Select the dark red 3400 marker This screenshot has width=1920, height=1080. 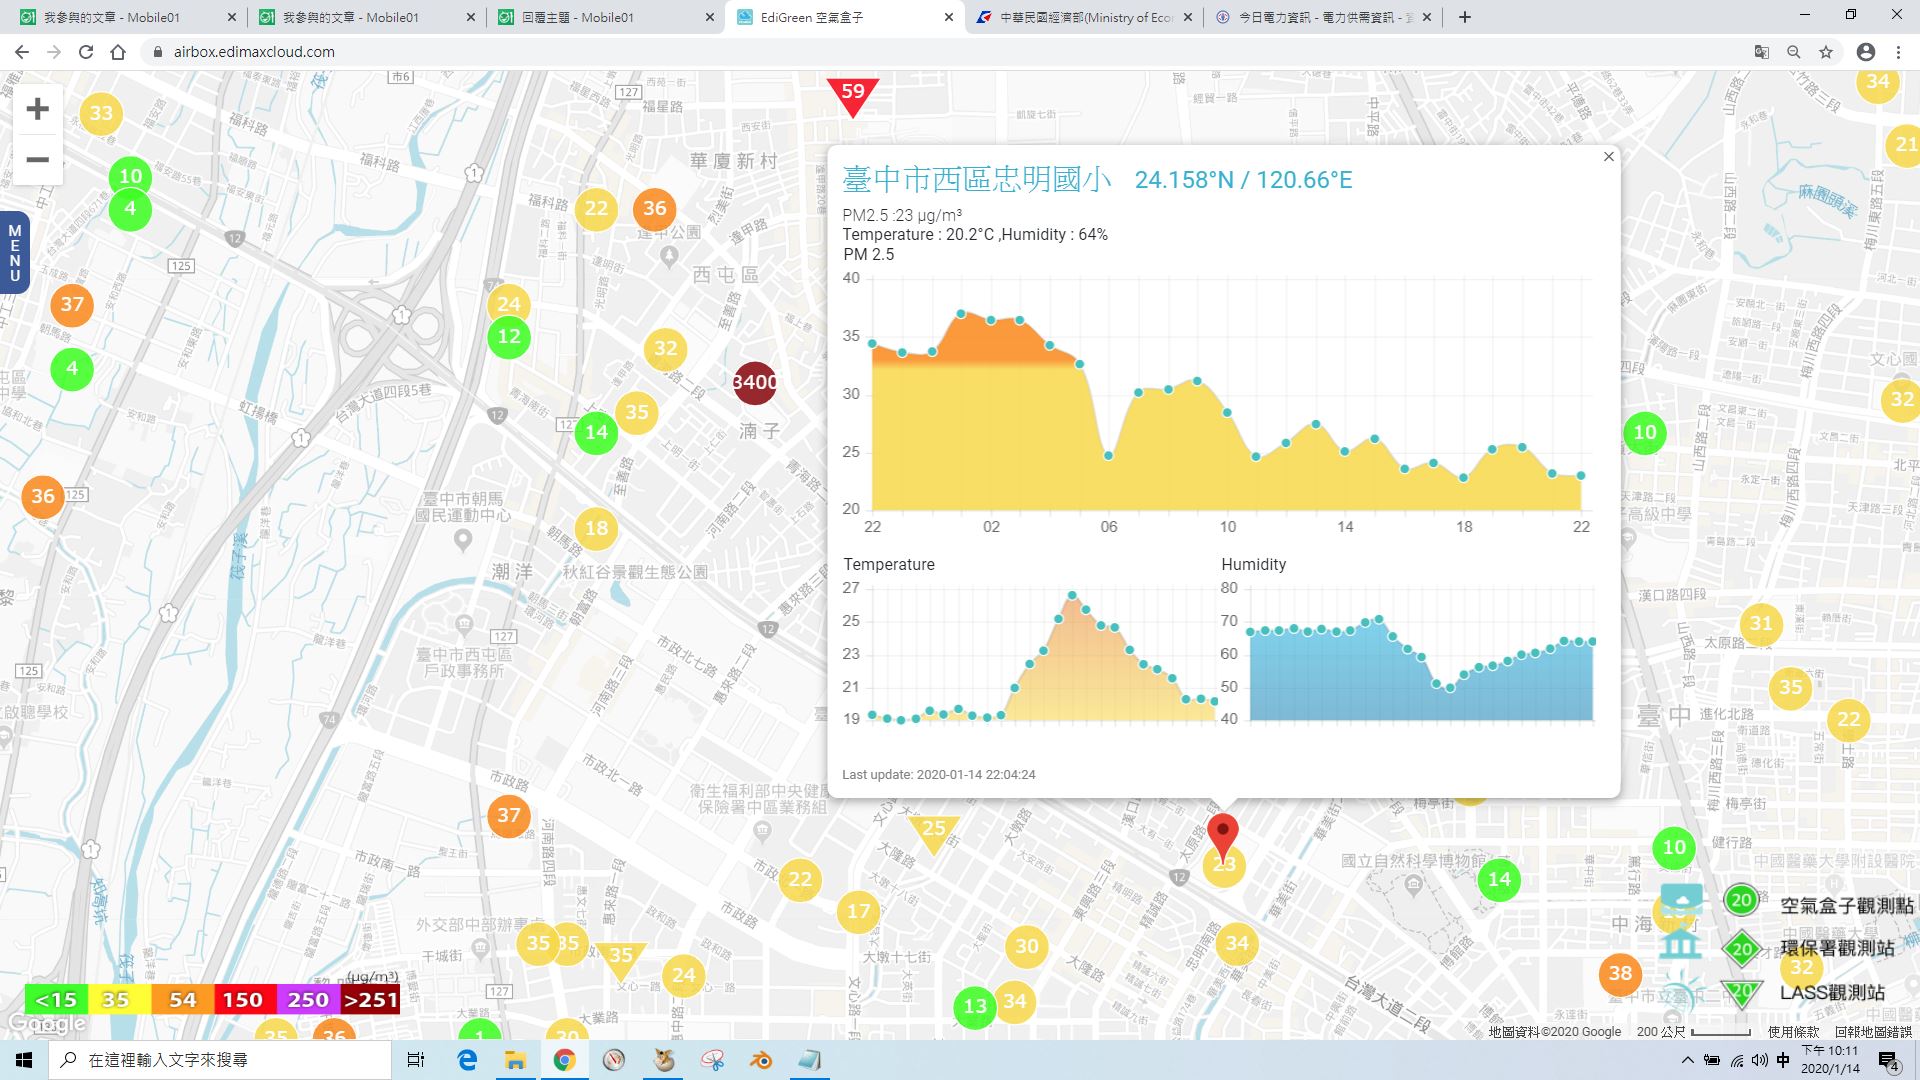coord(755,382)
